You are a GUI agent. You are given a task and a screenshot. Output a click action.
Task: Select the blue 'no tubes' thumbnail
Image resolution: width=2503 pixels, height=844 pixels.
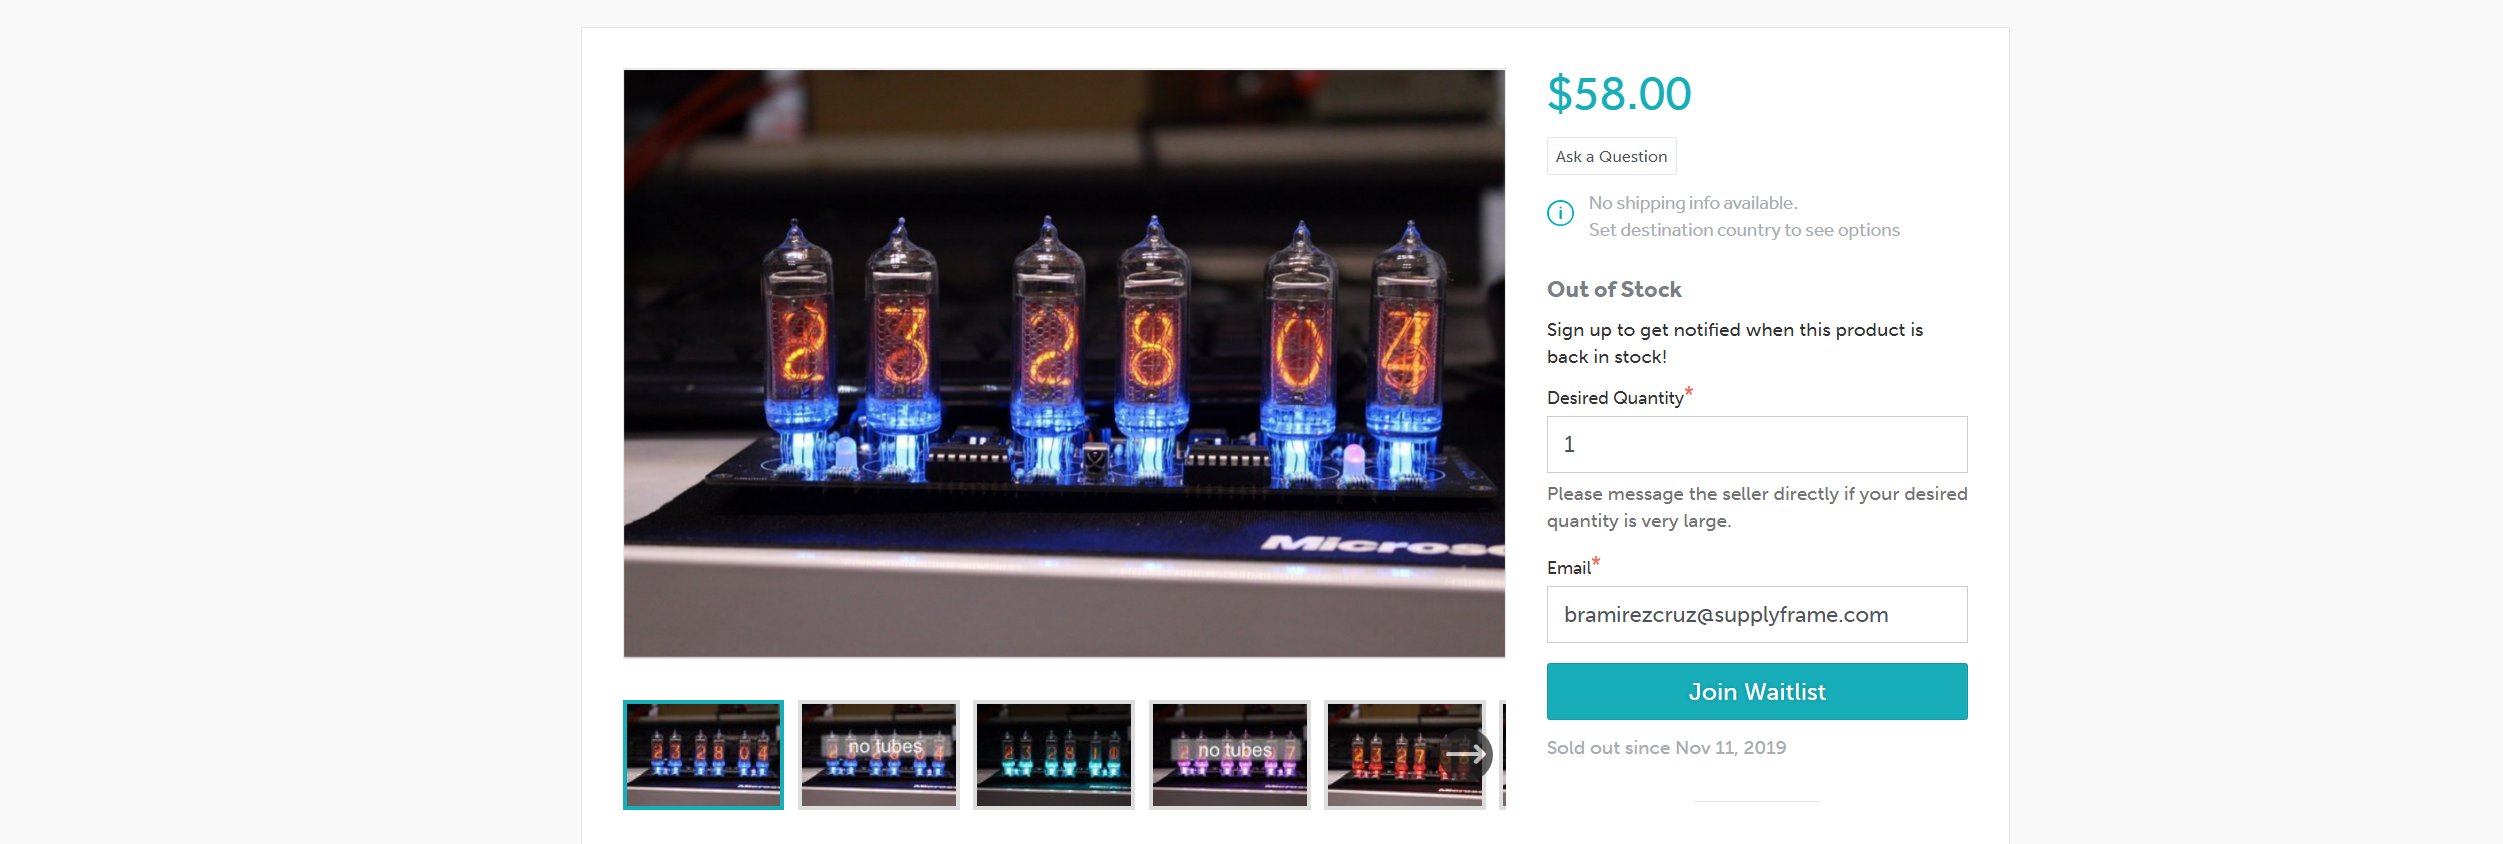(879, 755)
